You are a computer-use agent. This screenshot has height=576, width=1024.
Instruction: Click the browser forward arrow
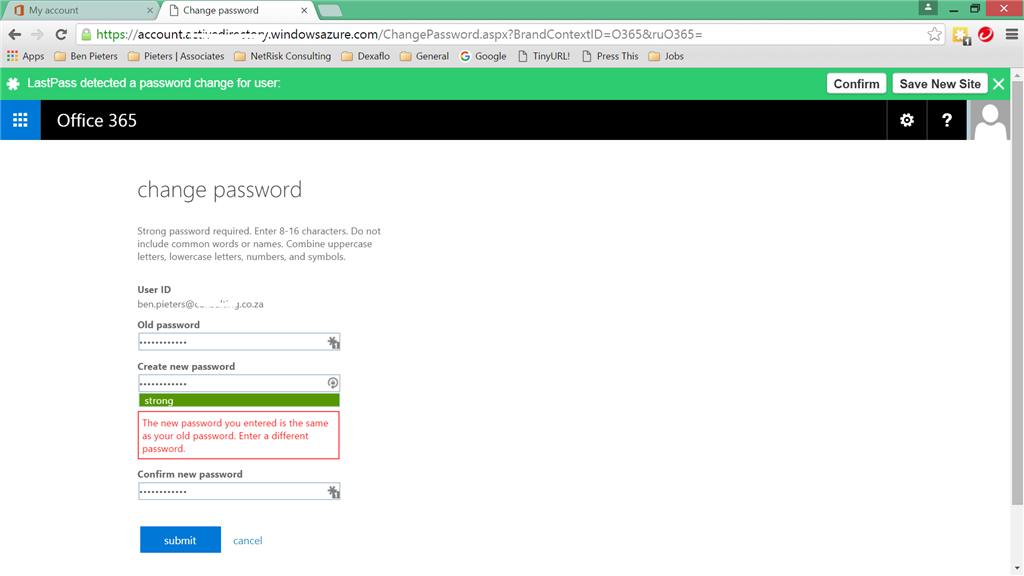(37, 35)
